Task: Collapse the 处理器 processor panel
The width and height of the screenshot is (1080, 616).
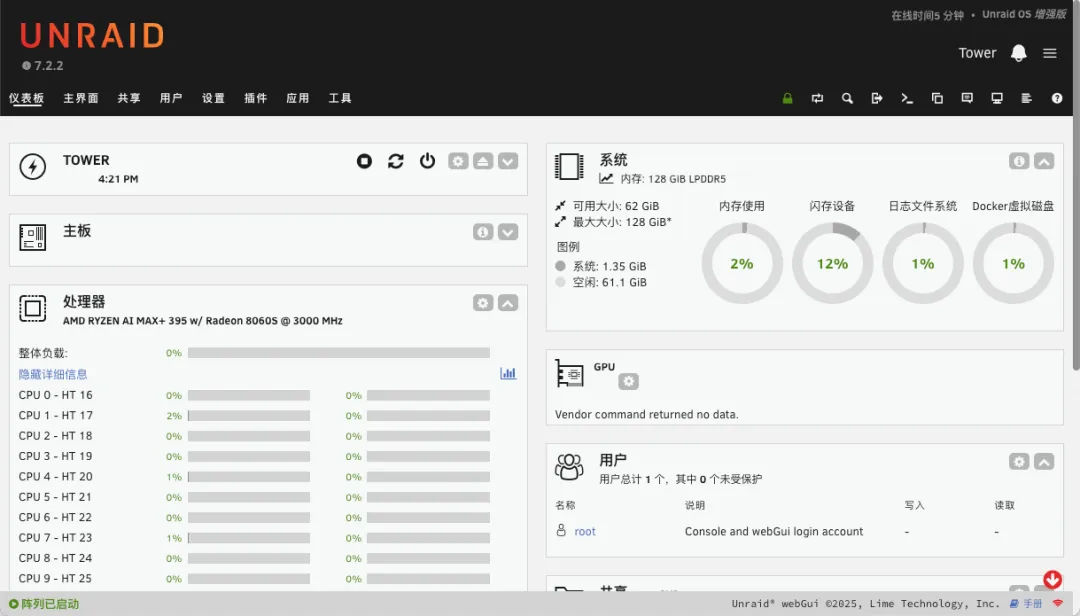Action: [x=508, y=303]
